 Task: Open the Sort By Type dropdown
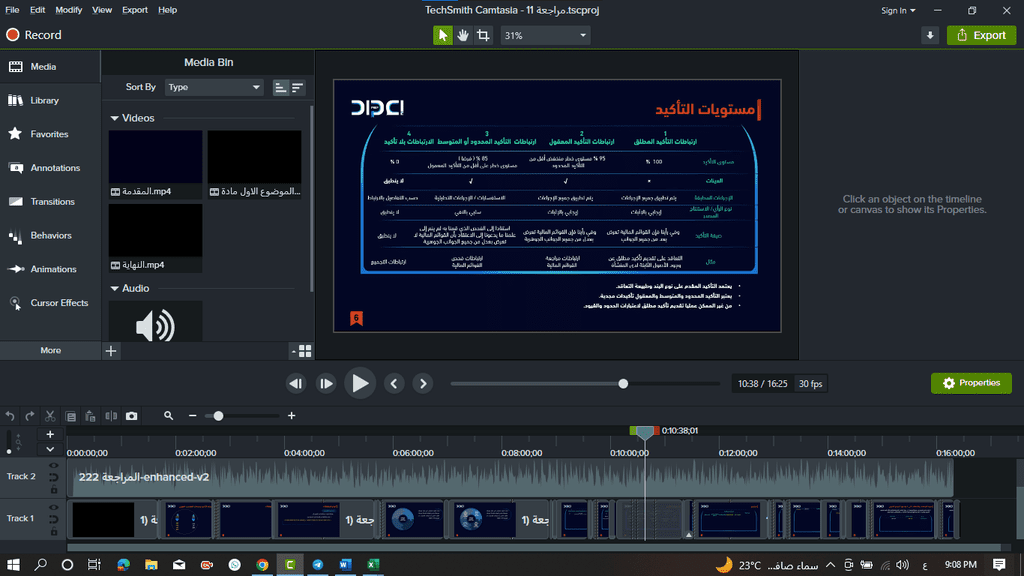pos(213,87)
